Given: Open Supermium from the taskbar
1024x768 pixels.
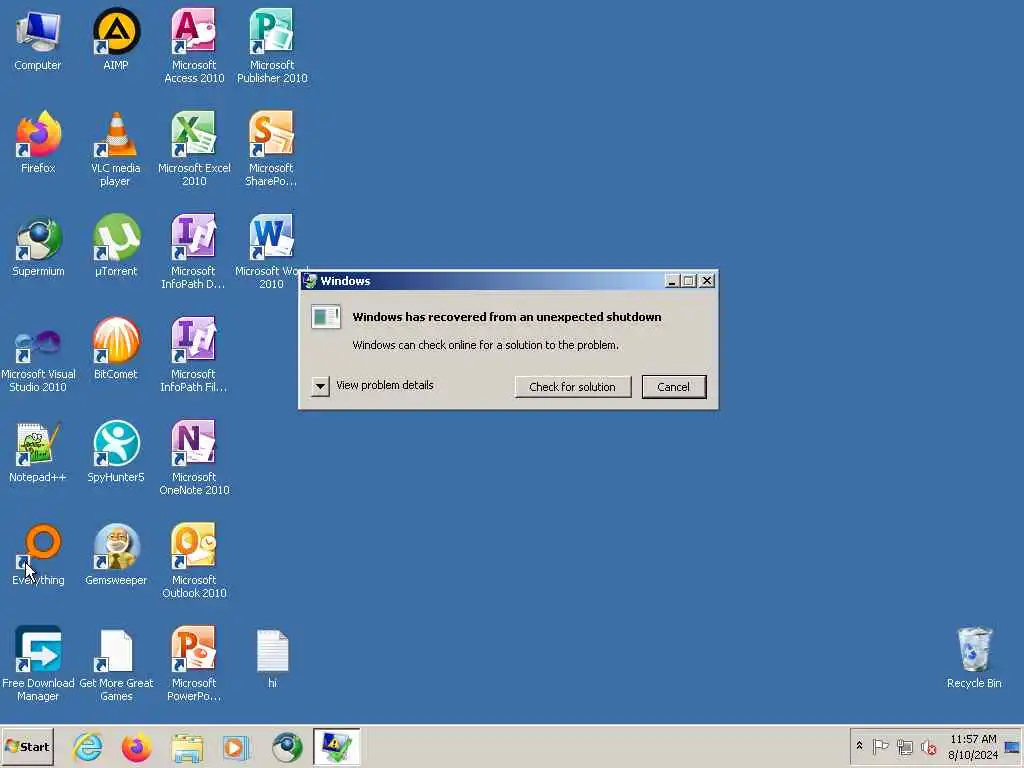Looking at the screenshot, I should pyautogui.click(x=287, y=748).
